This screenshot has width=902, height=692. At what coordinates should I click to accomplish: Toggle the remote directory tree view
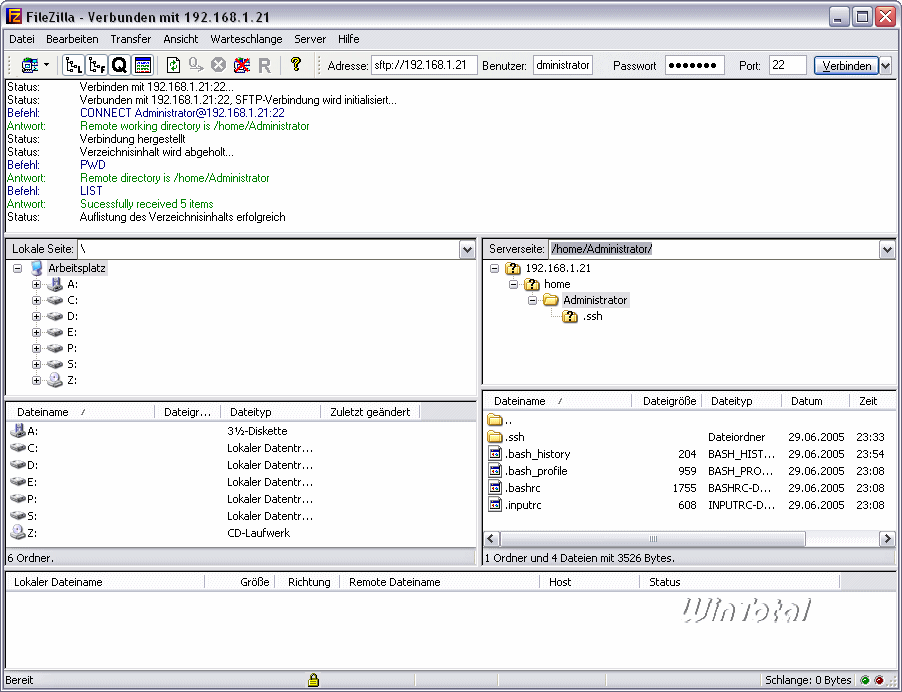[97, 65]
